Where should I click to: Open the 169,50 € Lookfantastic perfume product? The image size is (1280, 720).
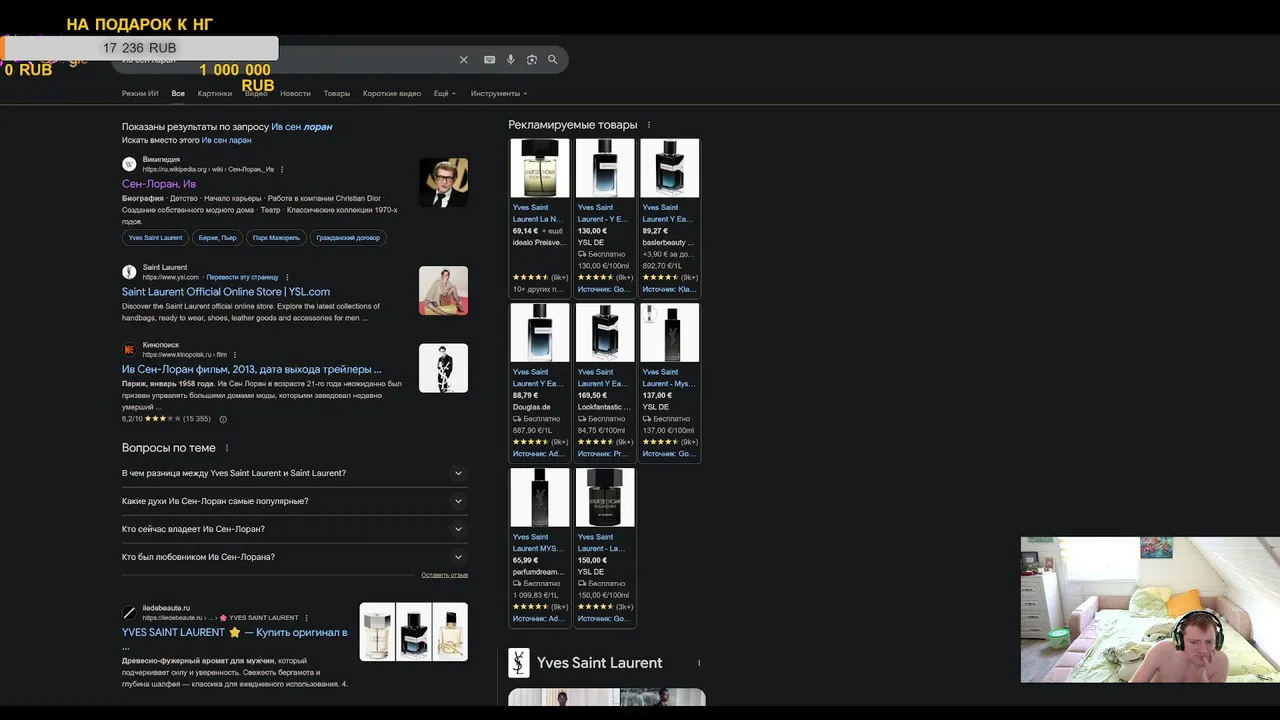point(605,382)
